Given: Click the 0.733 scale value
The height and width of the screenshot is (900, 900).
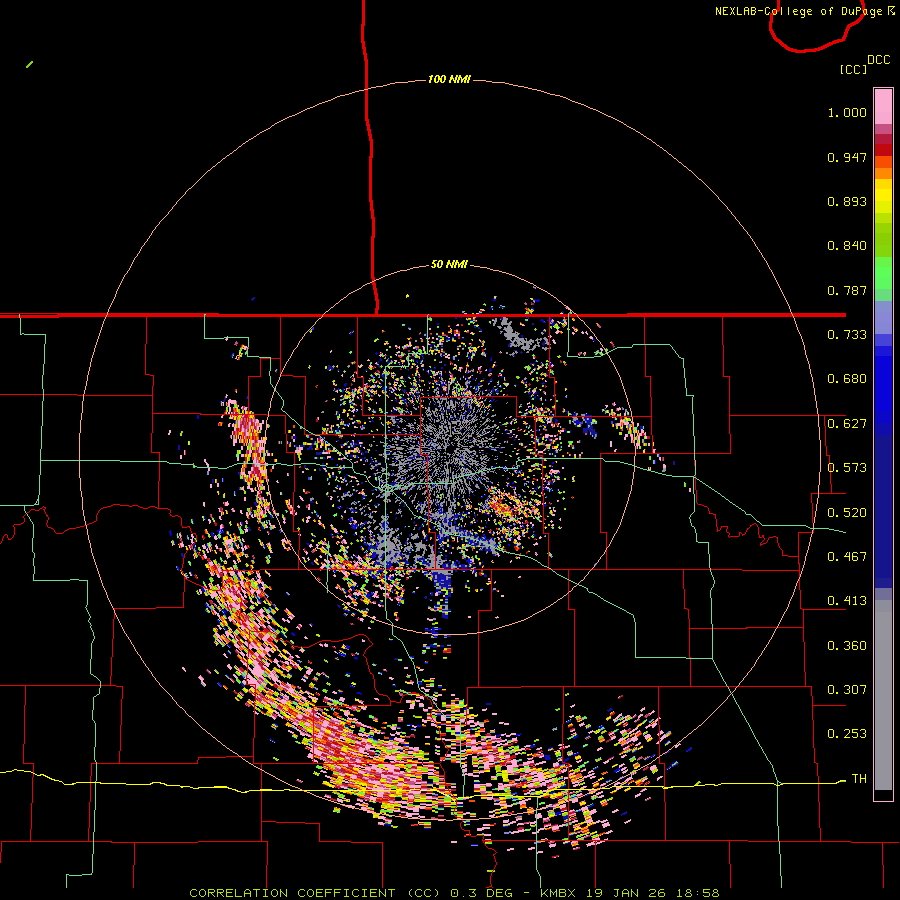Looking at the screenshot, I should click(x=847, y=335).
